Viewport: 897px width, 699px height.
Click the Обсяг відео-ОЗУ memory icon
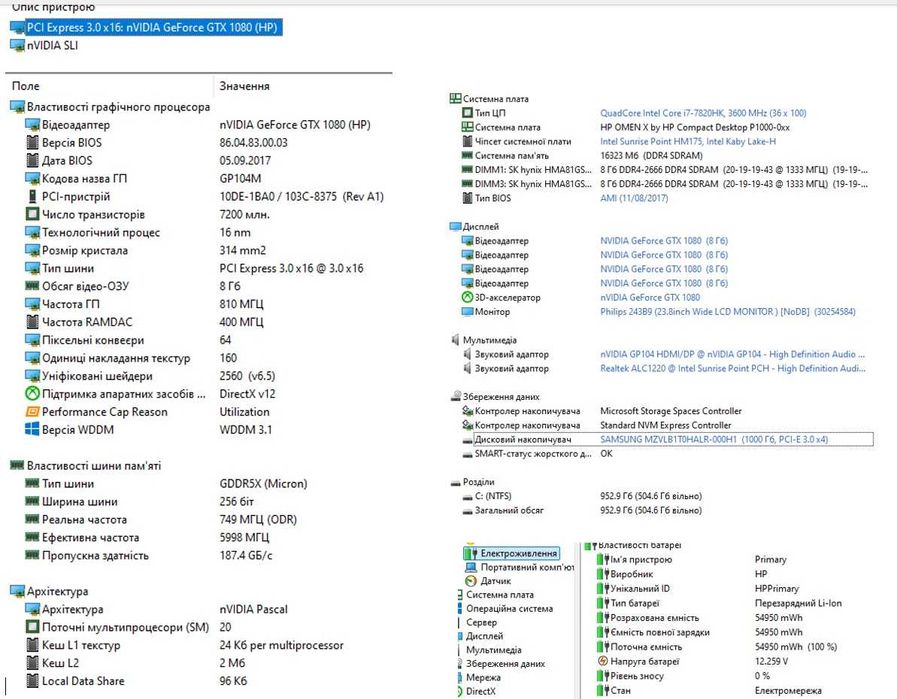coord(33,285)
